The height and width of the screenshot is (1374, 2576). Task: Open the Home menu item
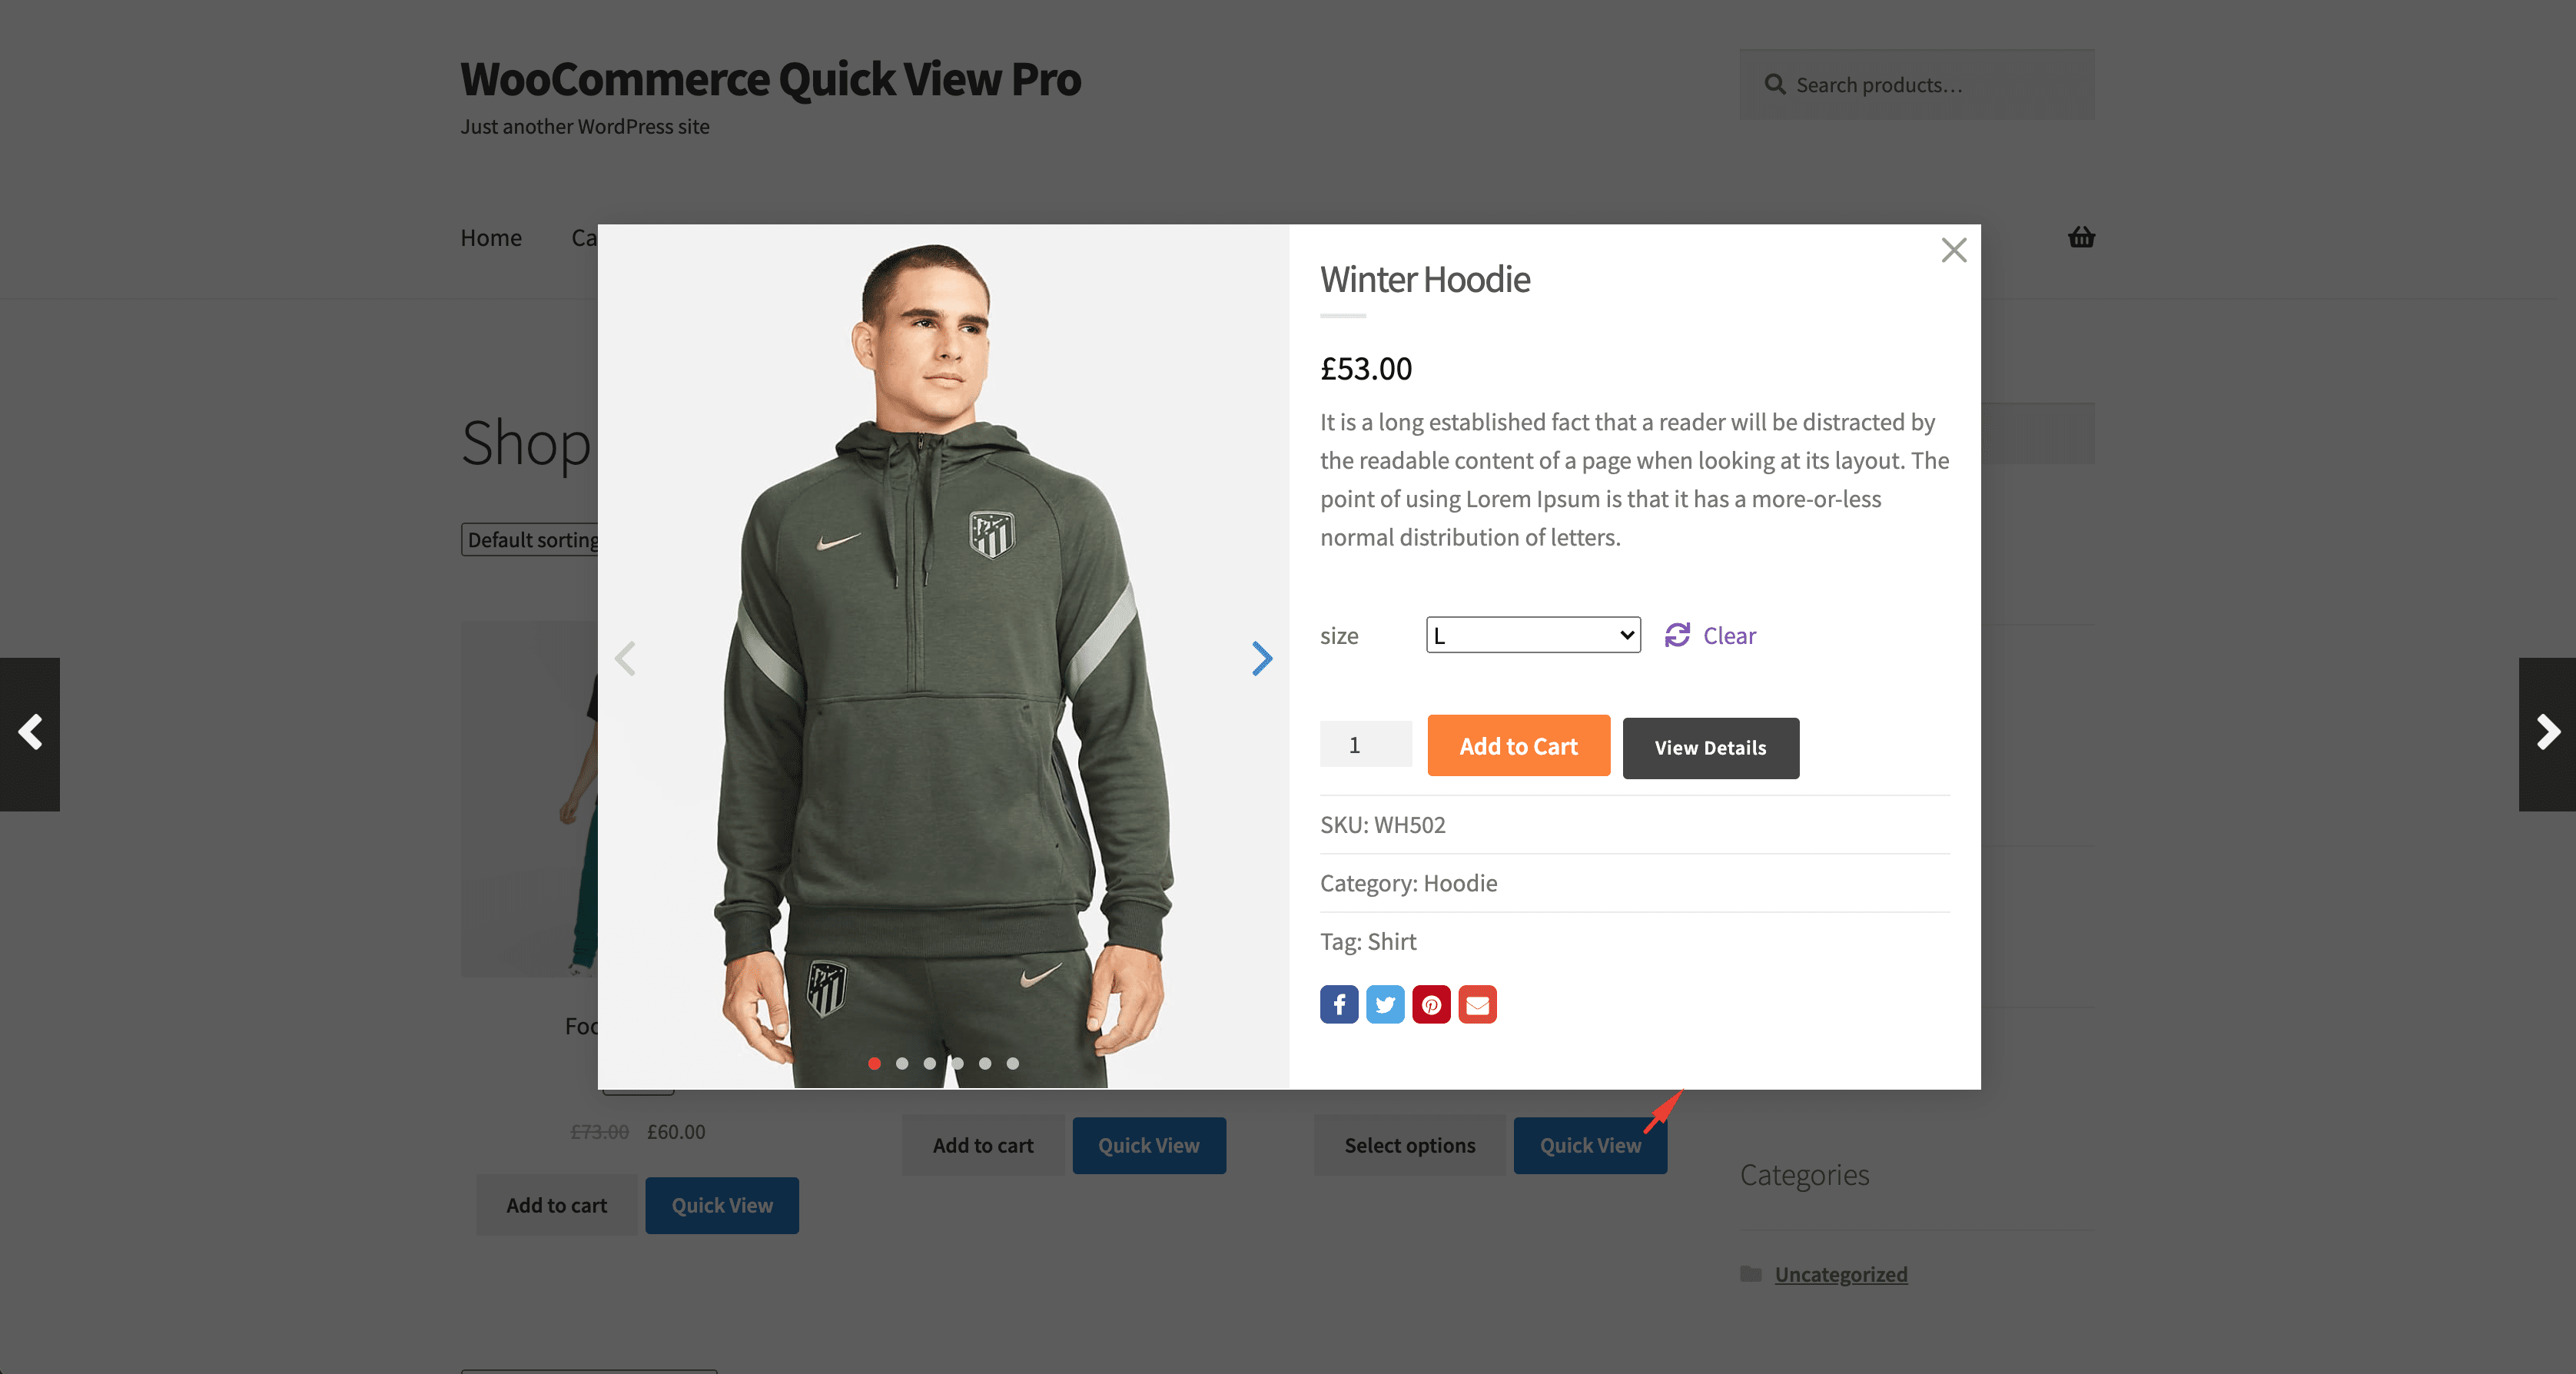coord(491,237)
